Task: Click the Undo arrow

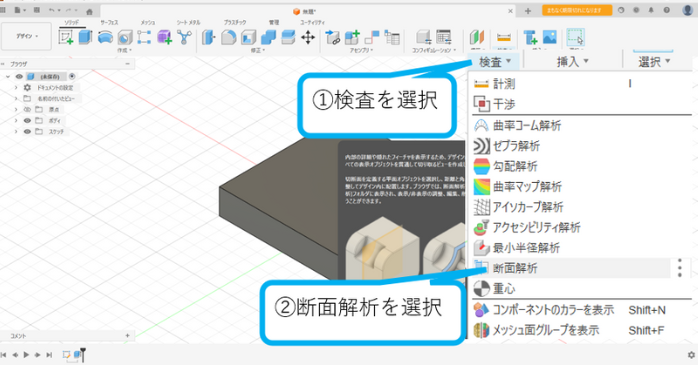Action: coord(52,10)
